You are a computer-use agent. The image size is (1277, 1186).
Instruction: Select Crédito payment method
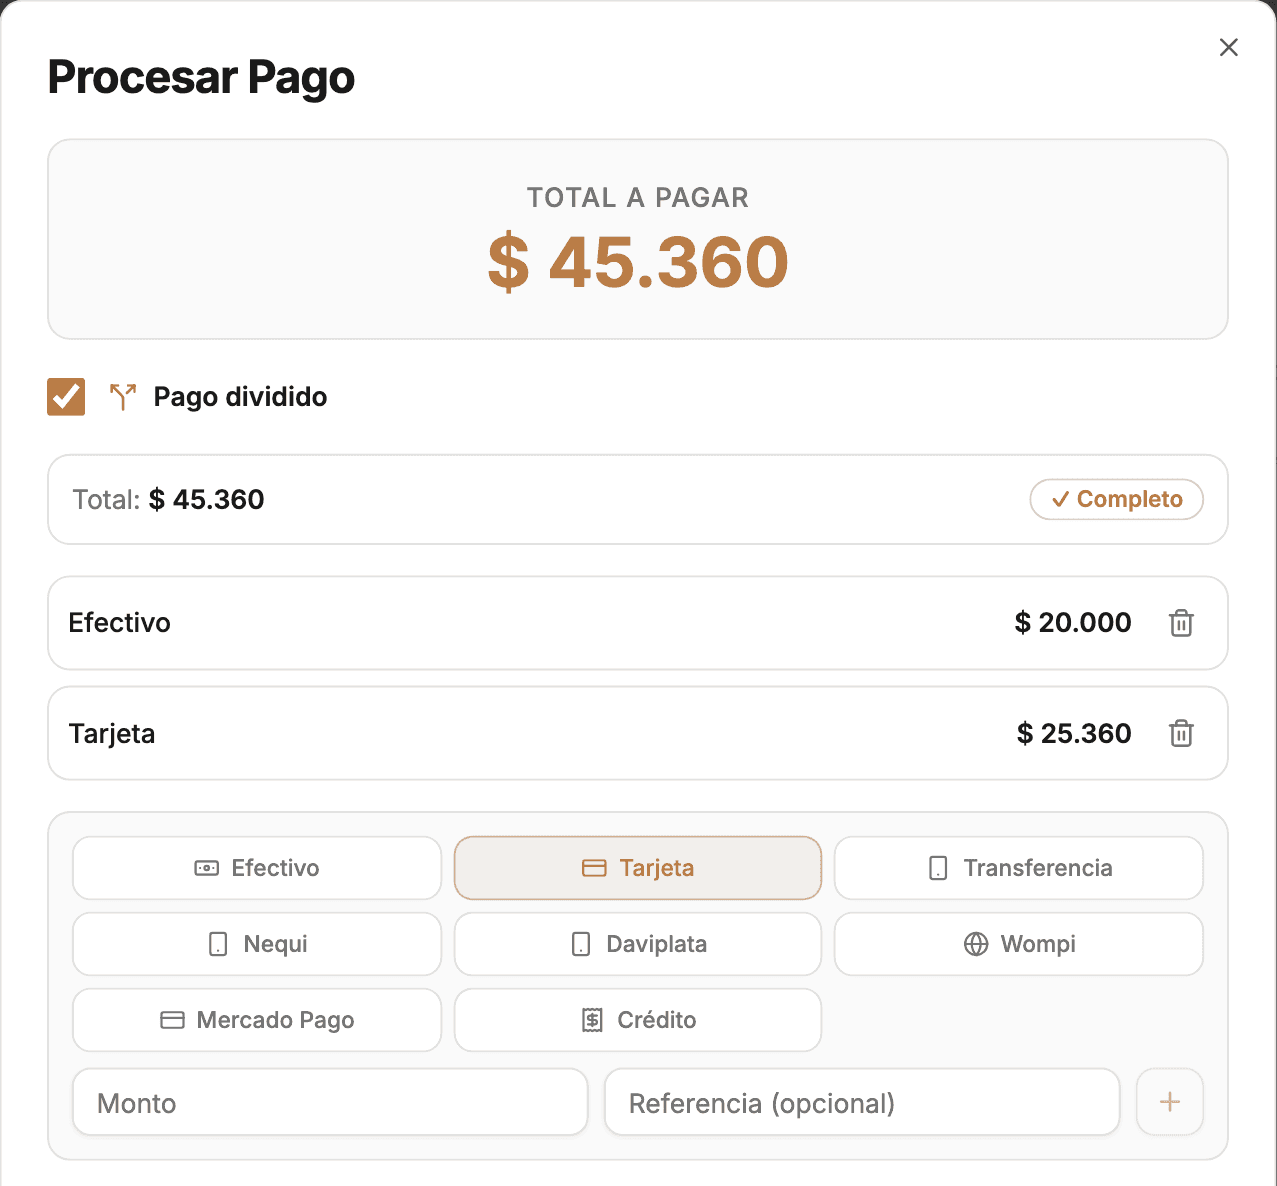click(x=638, y=1020)
